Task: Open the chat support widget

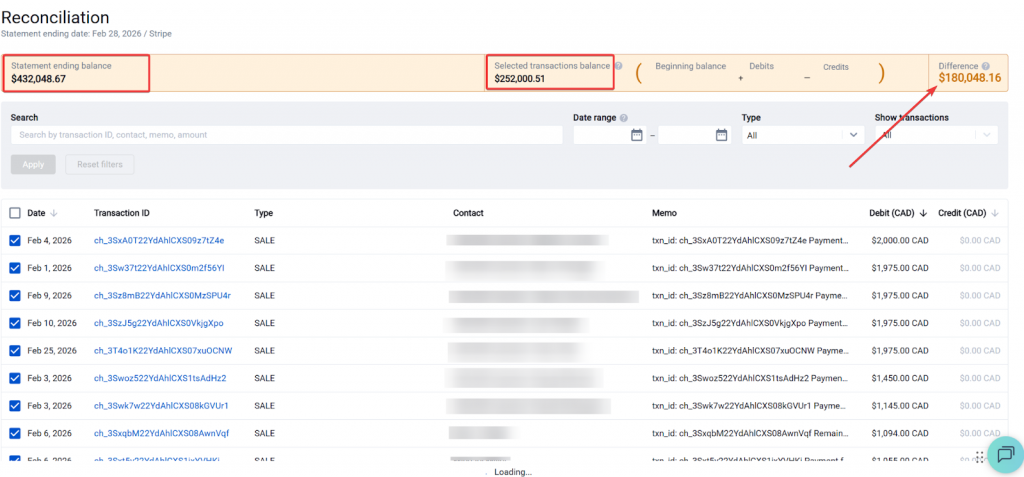Action: tap(1005, 453)
